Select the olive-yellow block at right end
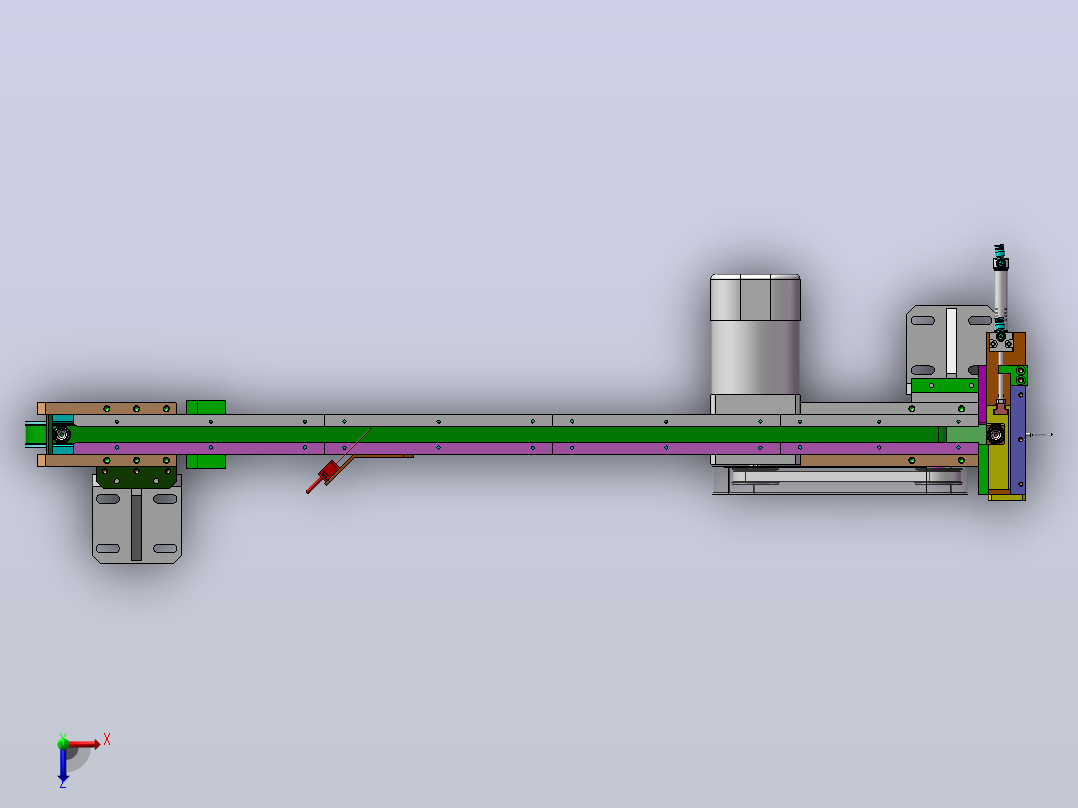 999,462
